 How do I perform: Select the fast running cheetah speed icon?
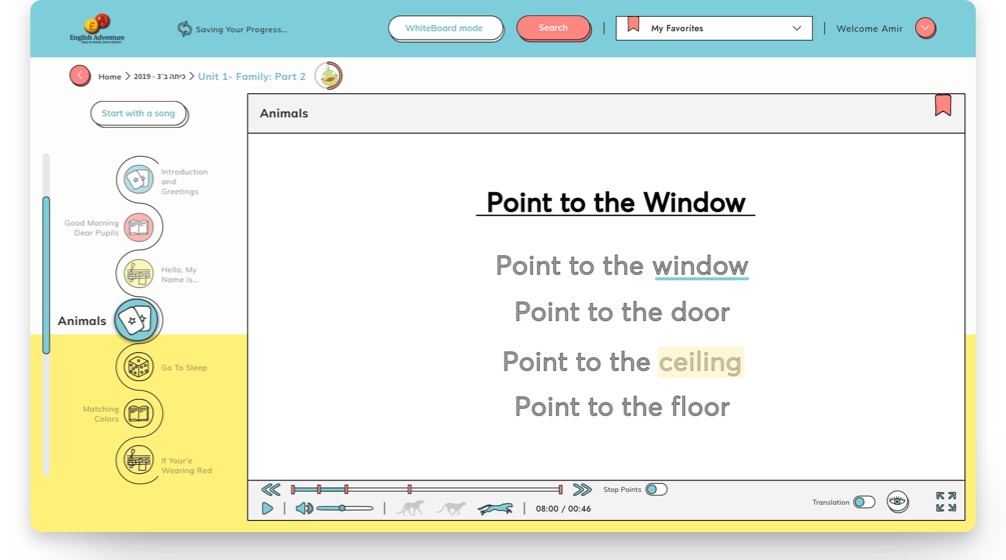pos(495,509)
